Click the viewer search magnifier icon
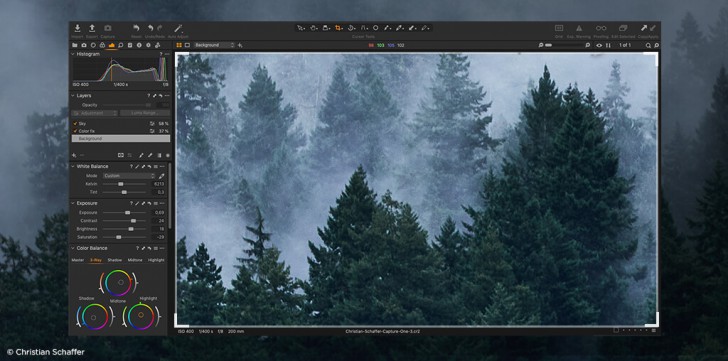 [649, 45]
